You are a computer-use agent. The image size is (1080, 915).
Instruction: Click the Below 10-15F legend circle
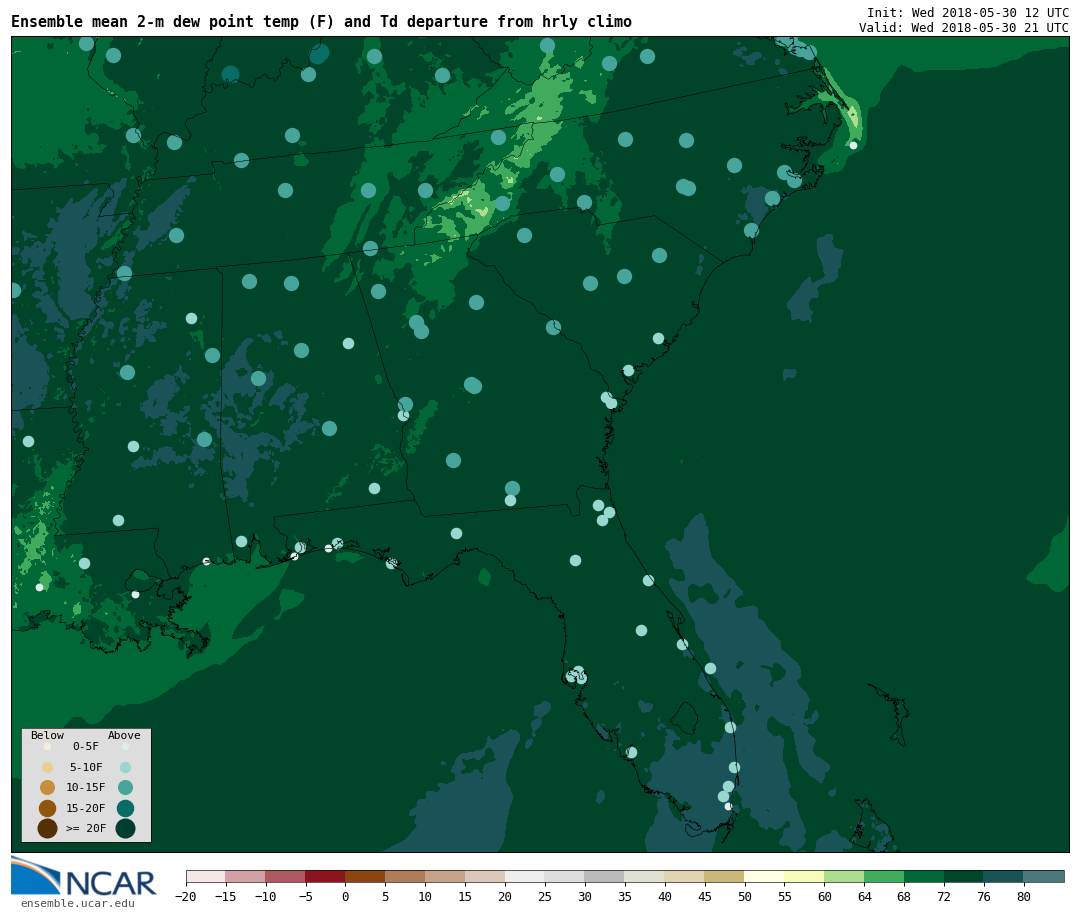coord(48,788)
